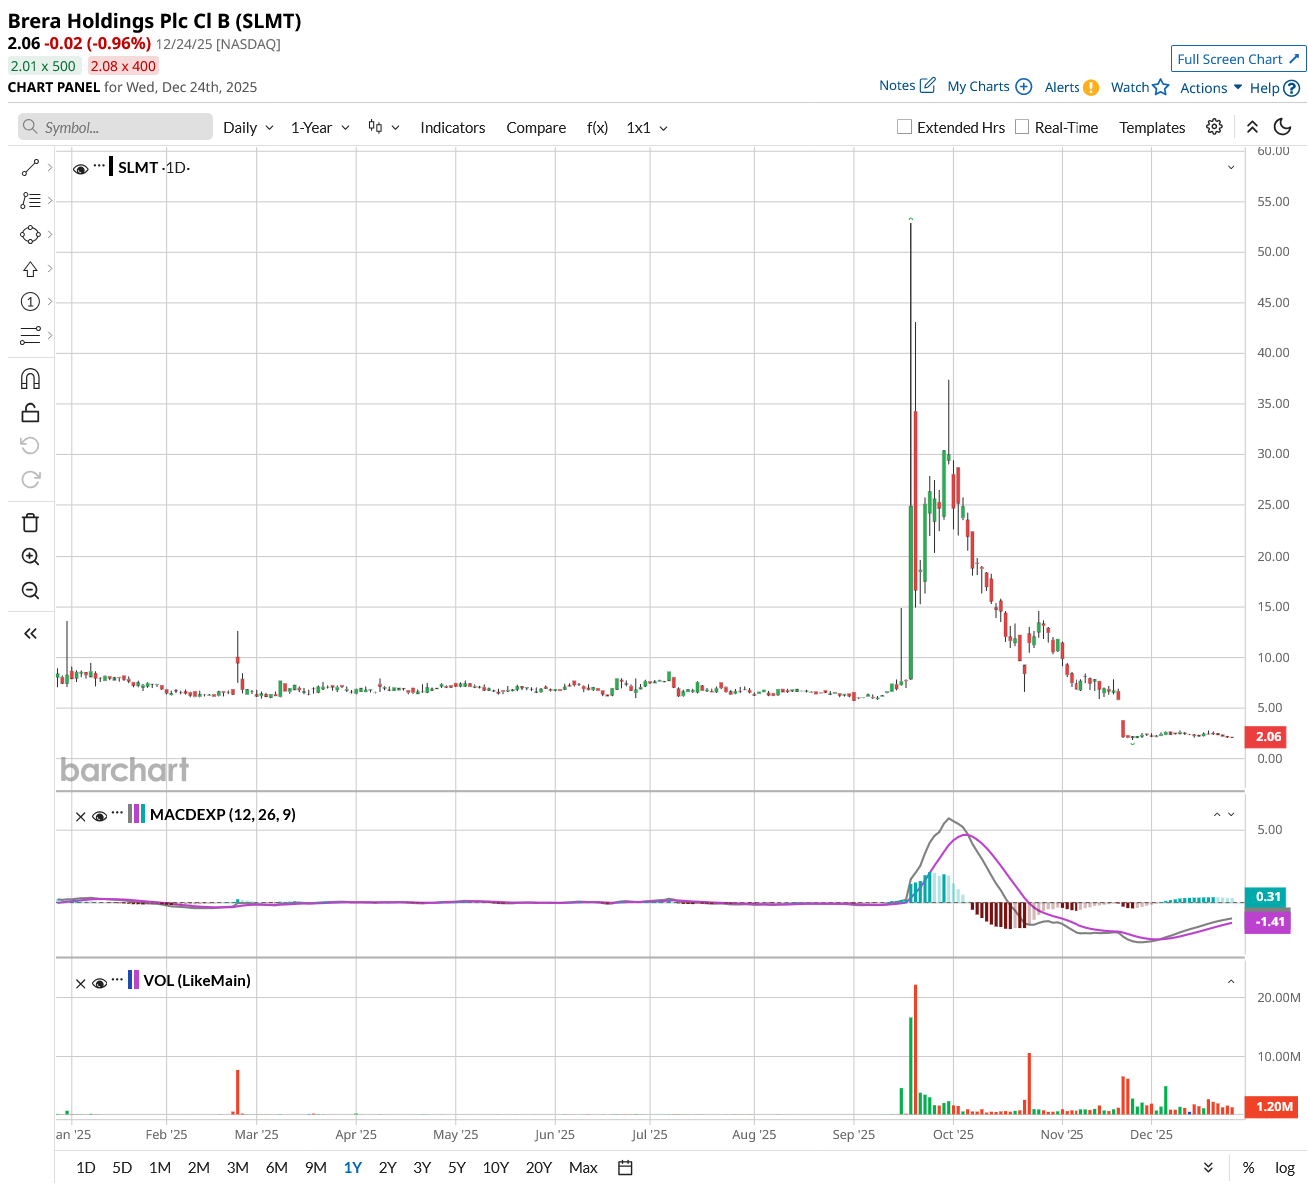Zoom out of the chart
Image resolution: width=1308 pixels, height=1184 pixels.
pos(30,591)
